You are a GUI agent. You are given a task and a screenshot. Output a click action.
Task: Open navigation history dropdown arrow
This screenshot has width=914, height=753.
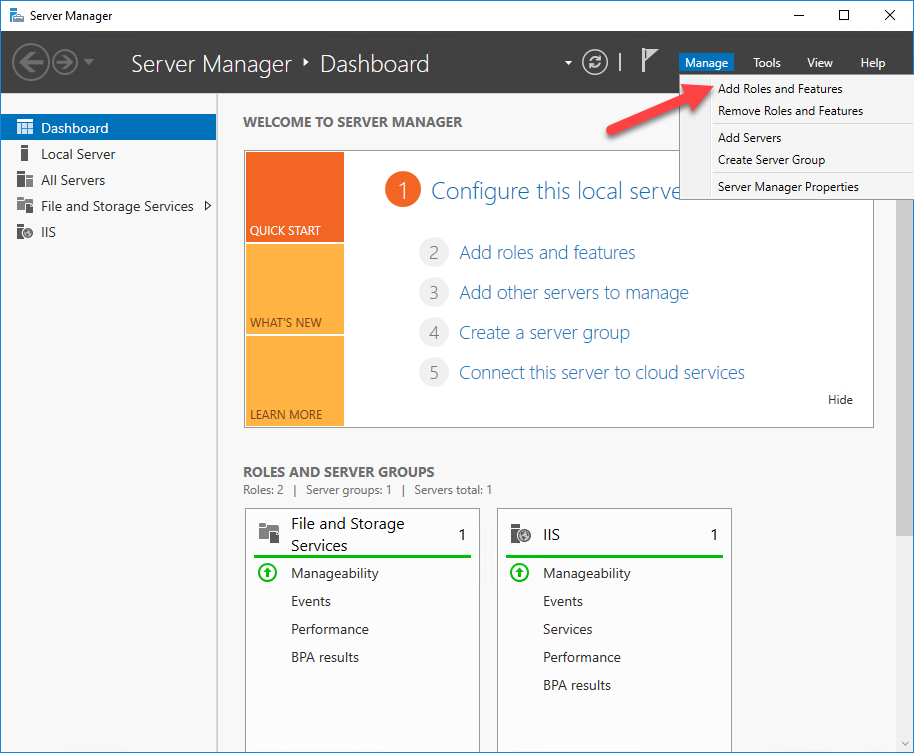(x=89, y=63)
